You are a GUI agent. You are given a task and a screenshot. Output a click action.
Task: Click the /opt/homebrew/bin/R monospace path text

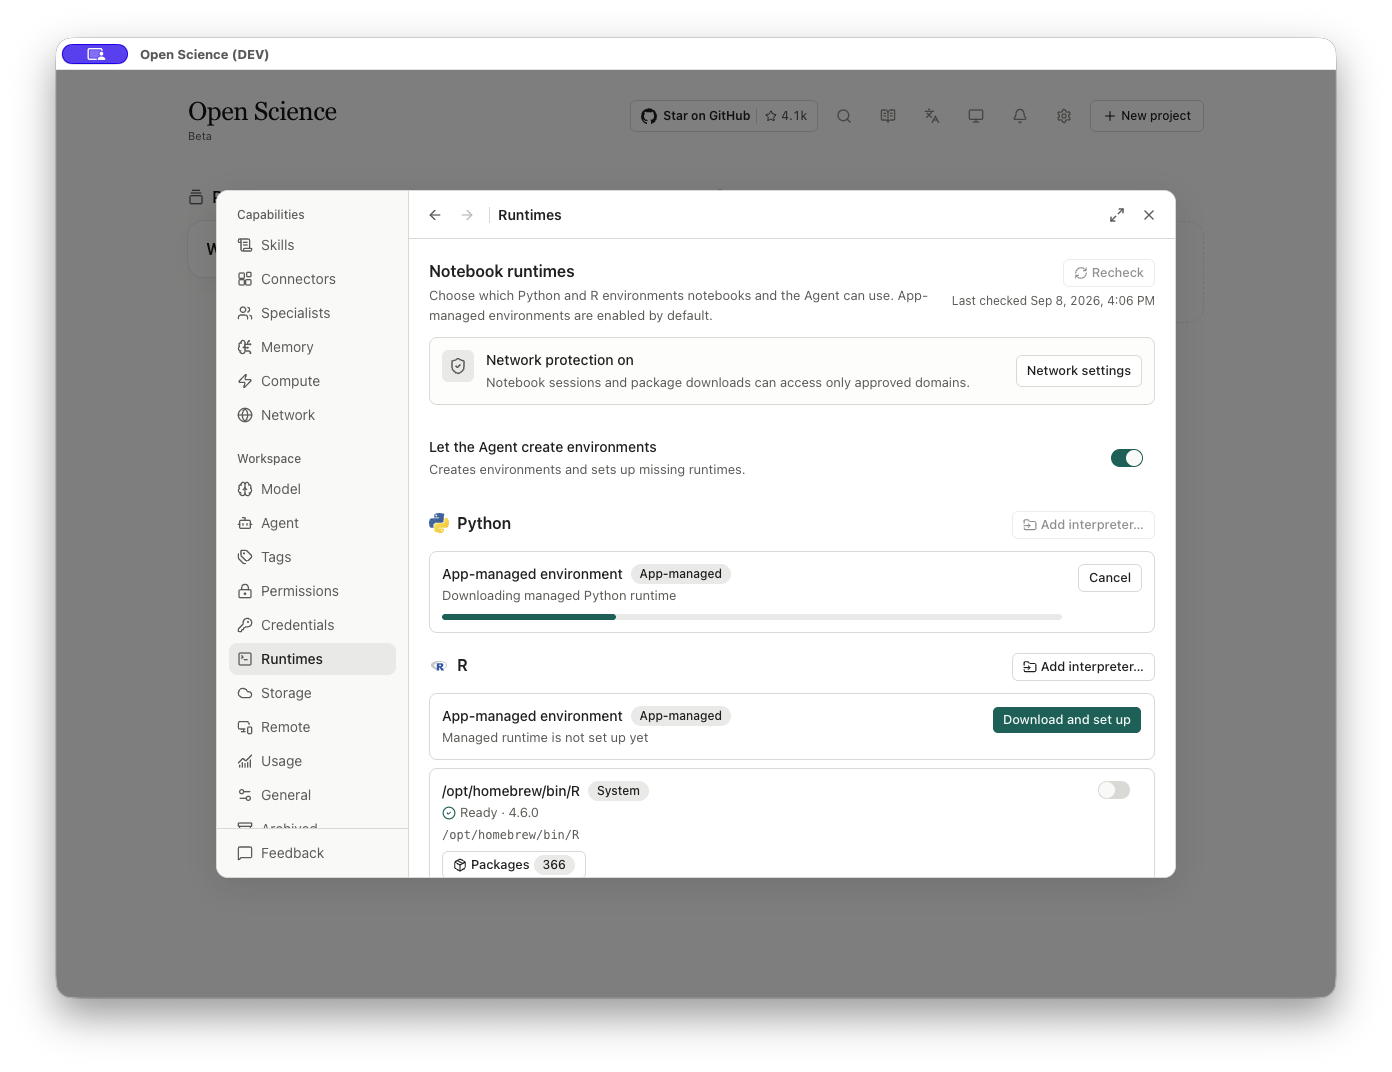(511, 835)
